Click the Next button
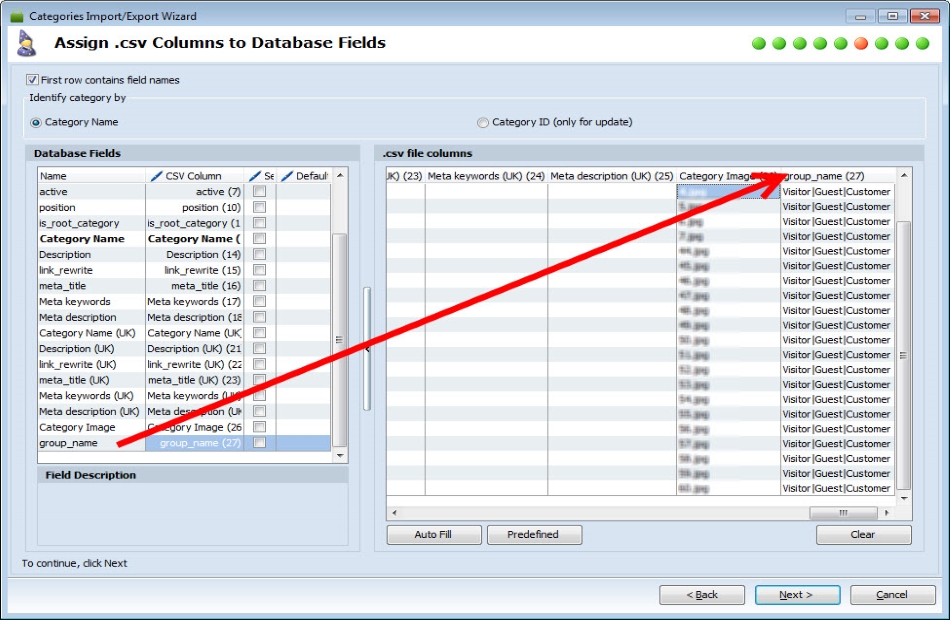The image size is (950, 620). click(x=797, y=595)
